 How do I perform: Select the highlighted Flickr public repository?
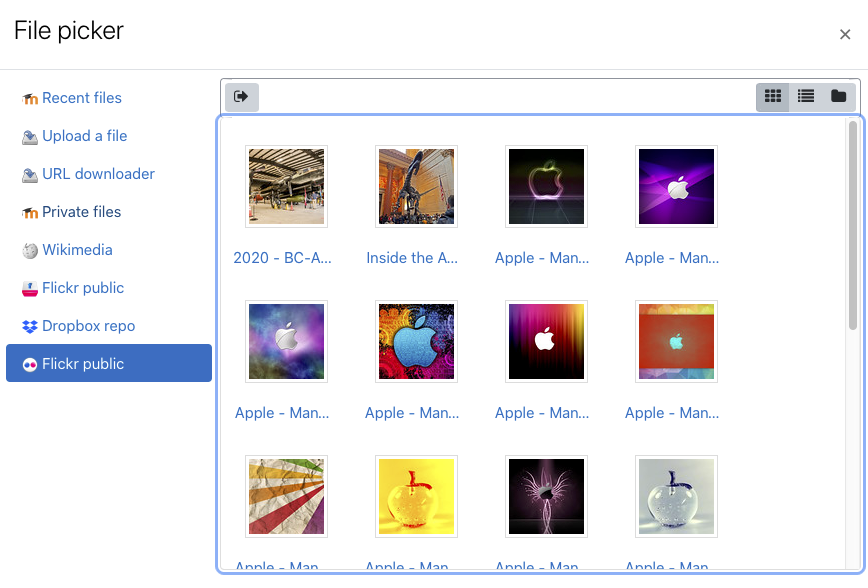(108, 363)
